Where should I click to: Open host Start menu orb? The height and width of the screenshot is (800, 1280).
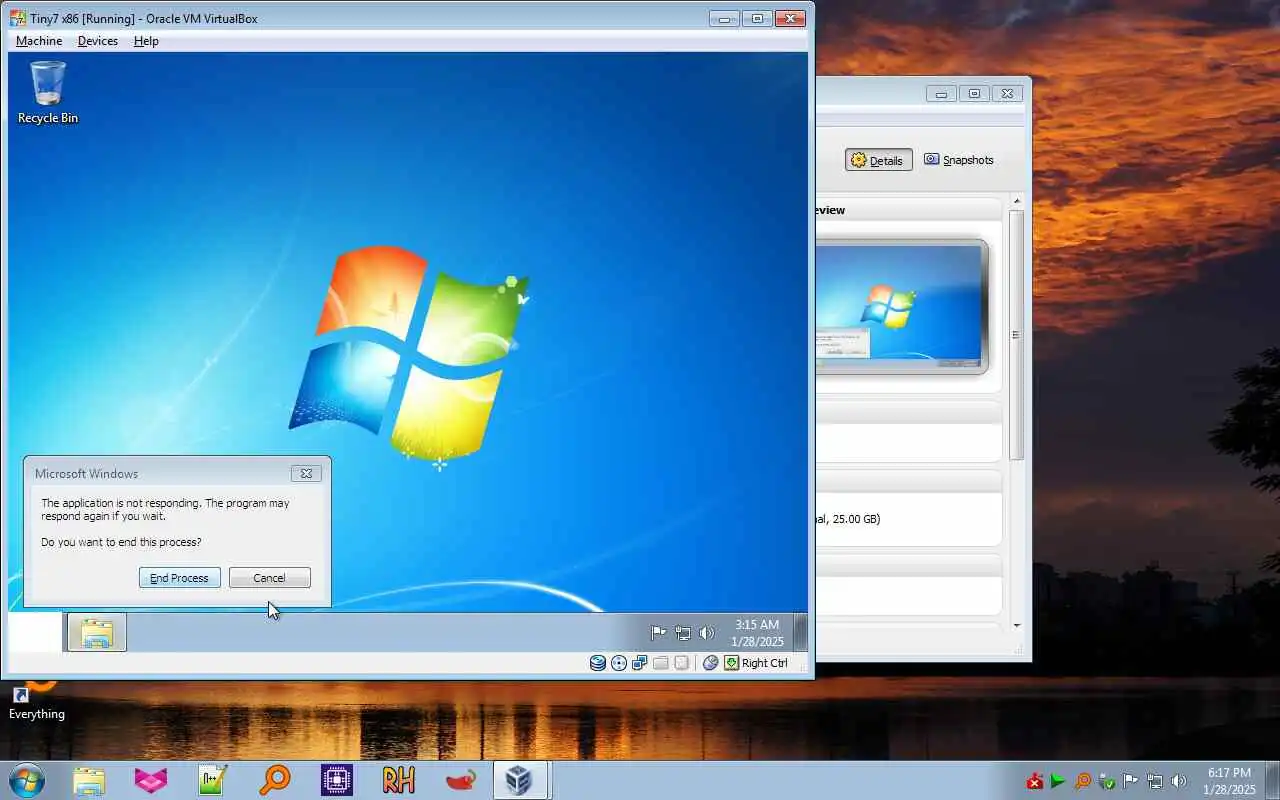27,780
